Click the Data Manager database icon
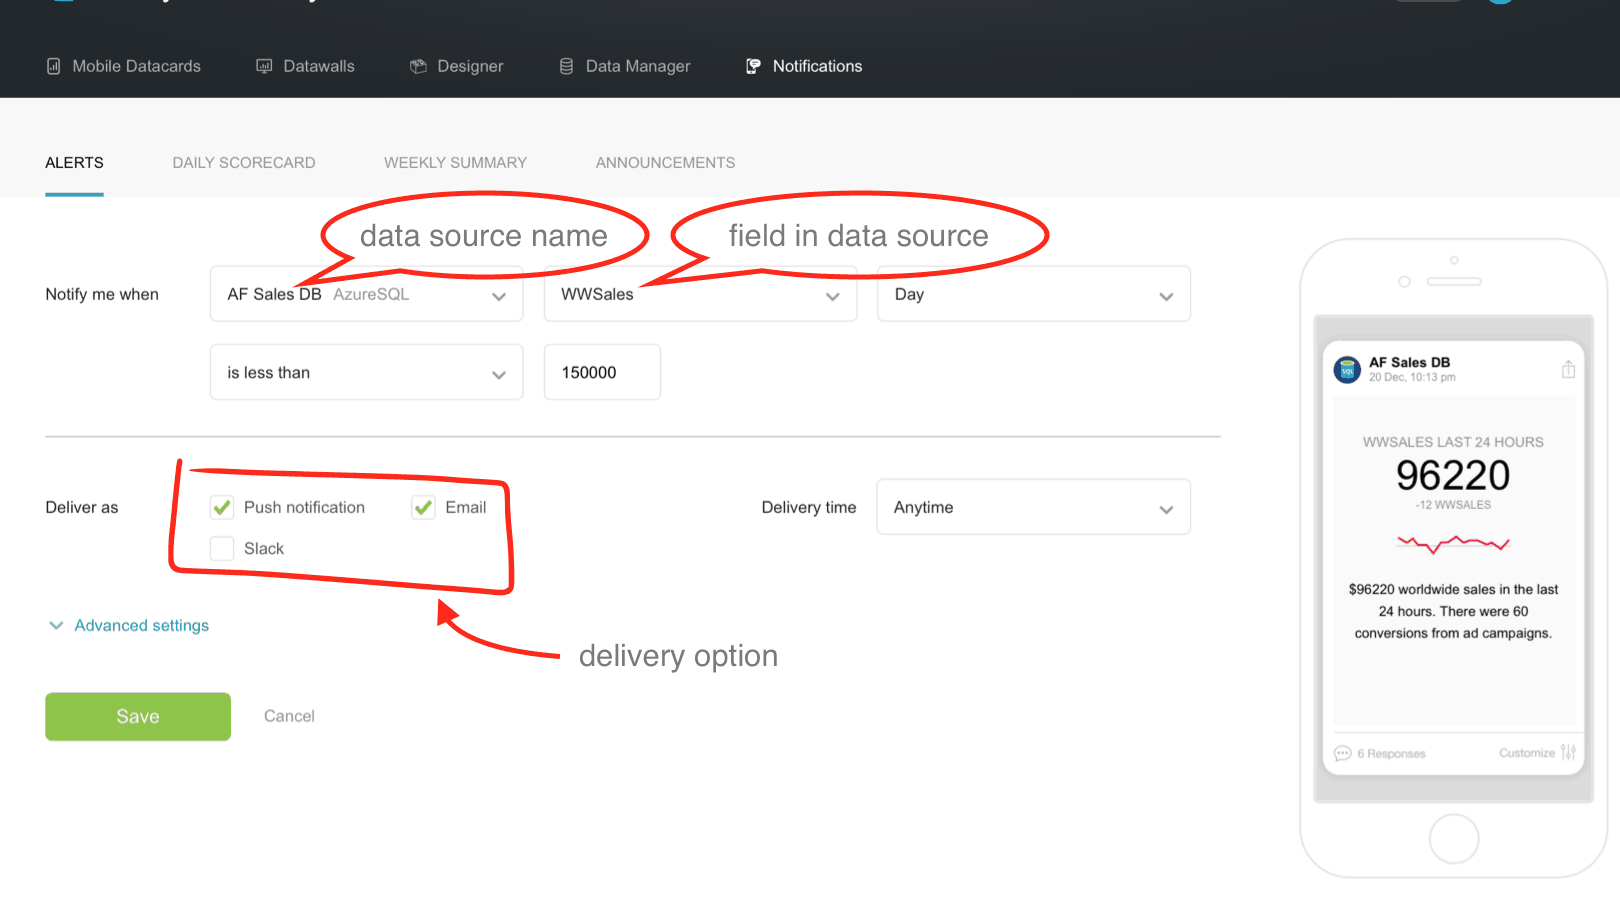The image size is (1620, 916). (x=566, y=66)
